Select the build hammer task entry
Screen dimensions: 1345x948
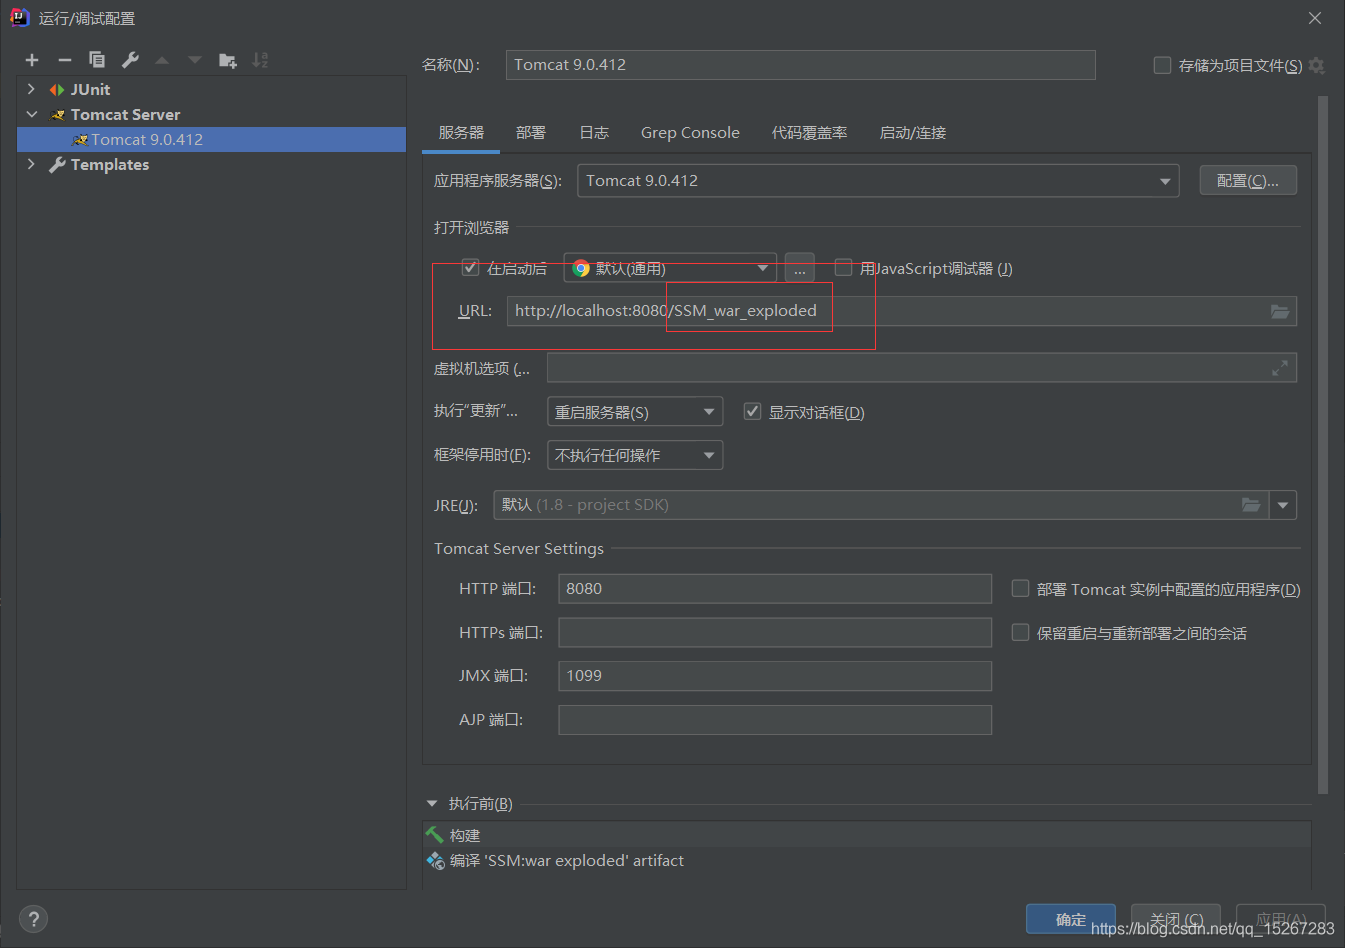point(866,835)
